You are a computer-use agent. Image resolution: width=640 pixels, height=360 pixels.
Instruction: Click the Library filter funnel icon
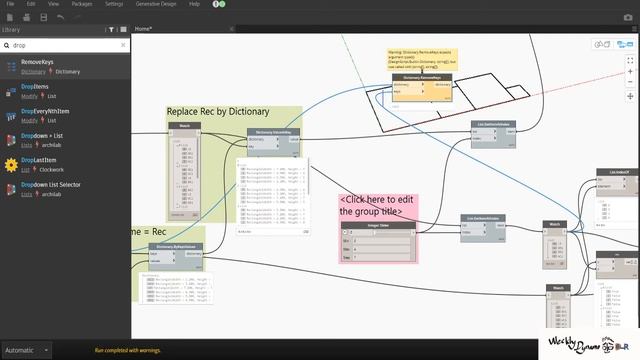coord(111,29)
